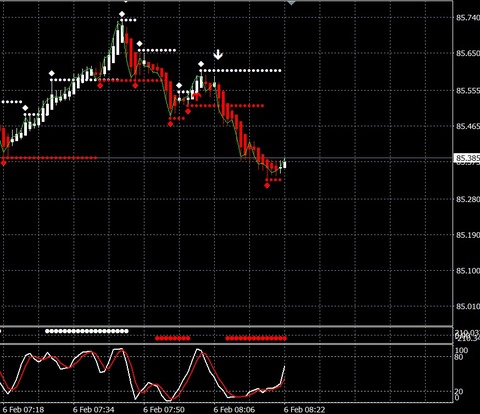Click the long red dotted support line near 85.385

(x=49, y=158)
